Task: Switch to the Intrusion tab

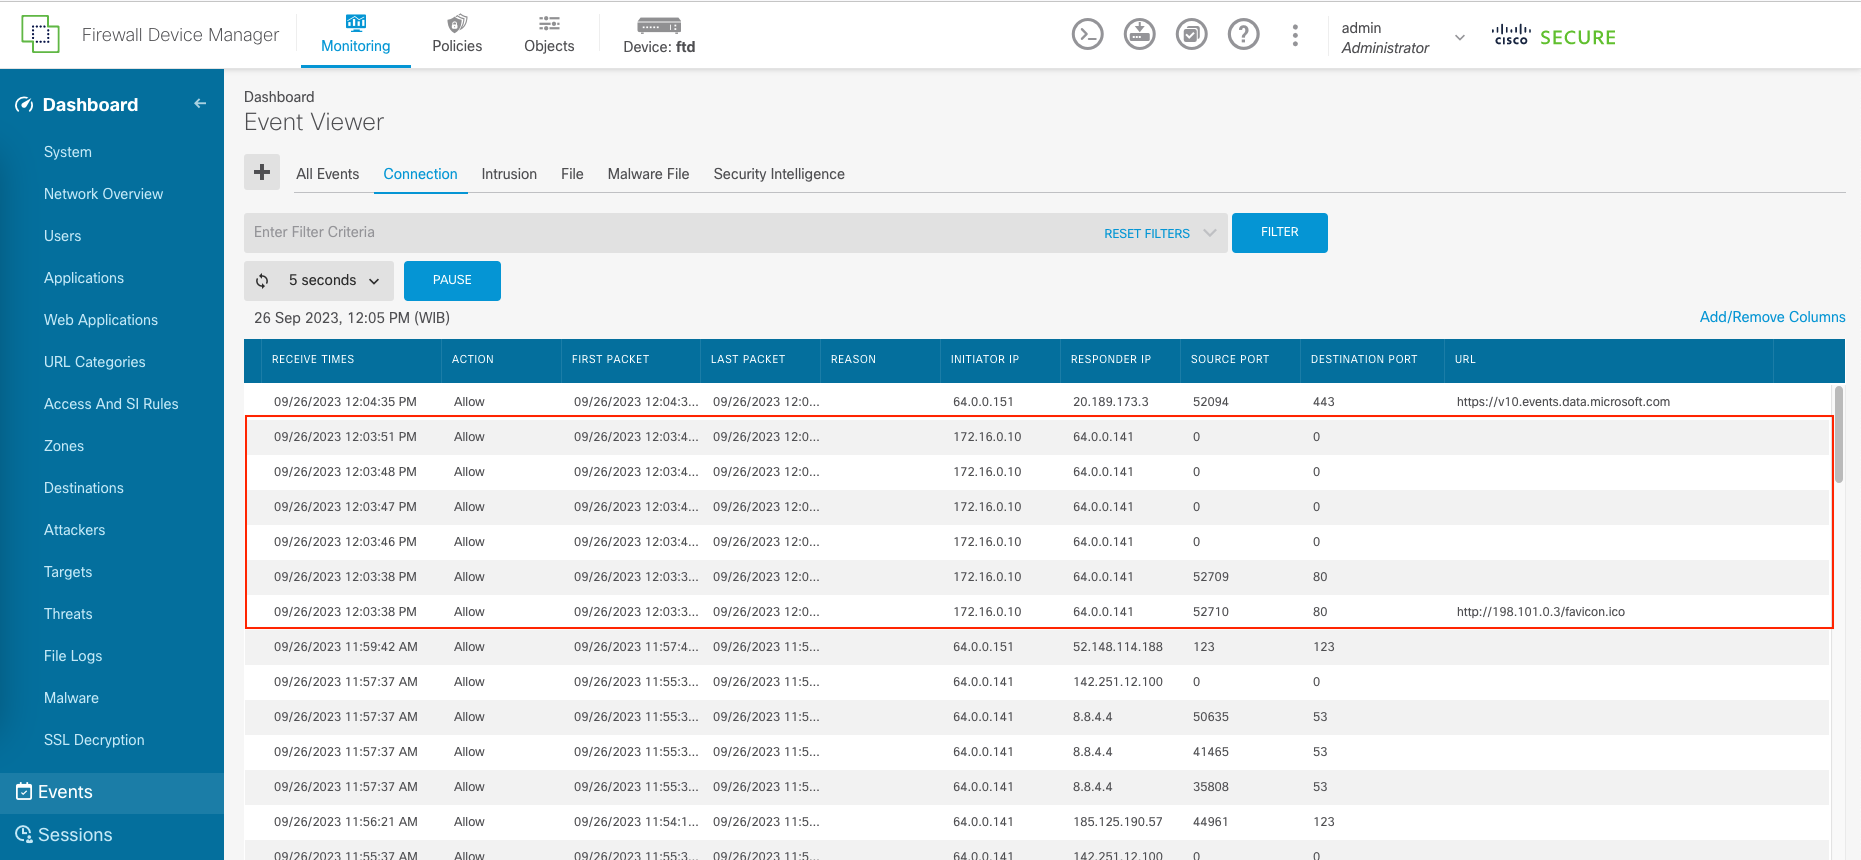Action: [x=509, y=174]
